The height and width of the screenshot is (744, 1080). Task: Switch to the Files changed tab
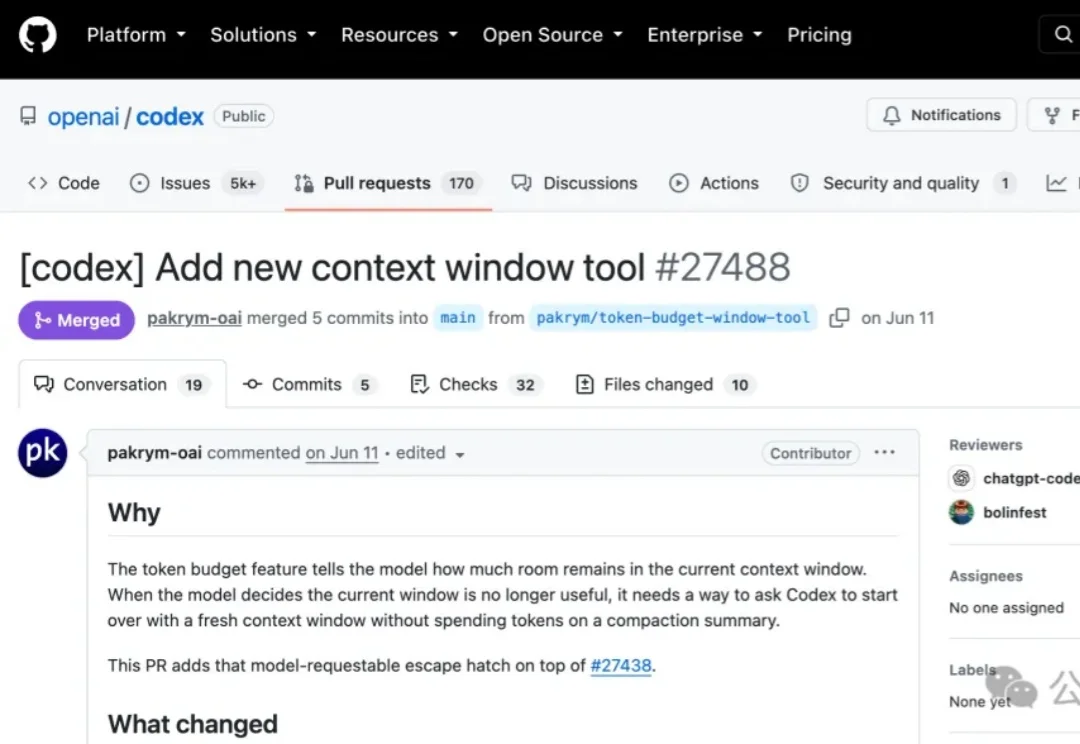coord(666,384)
